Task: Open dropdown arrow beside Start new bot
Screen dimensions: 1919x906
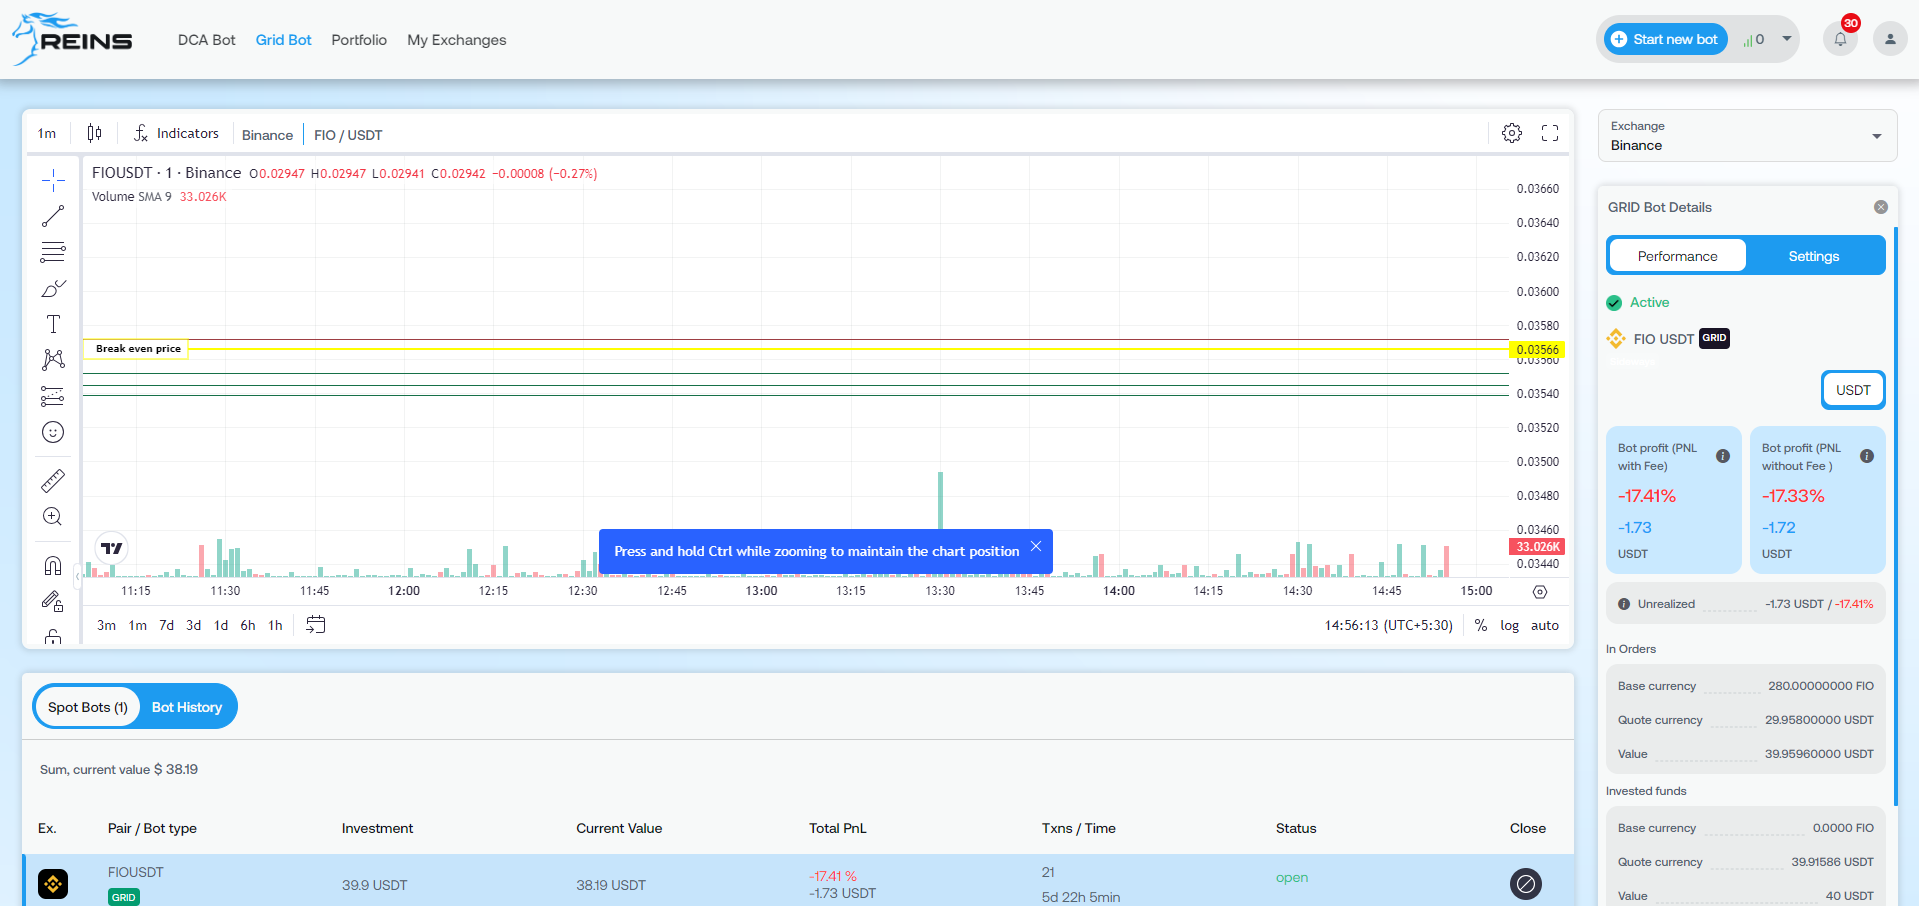Action: pos(1786,40)
